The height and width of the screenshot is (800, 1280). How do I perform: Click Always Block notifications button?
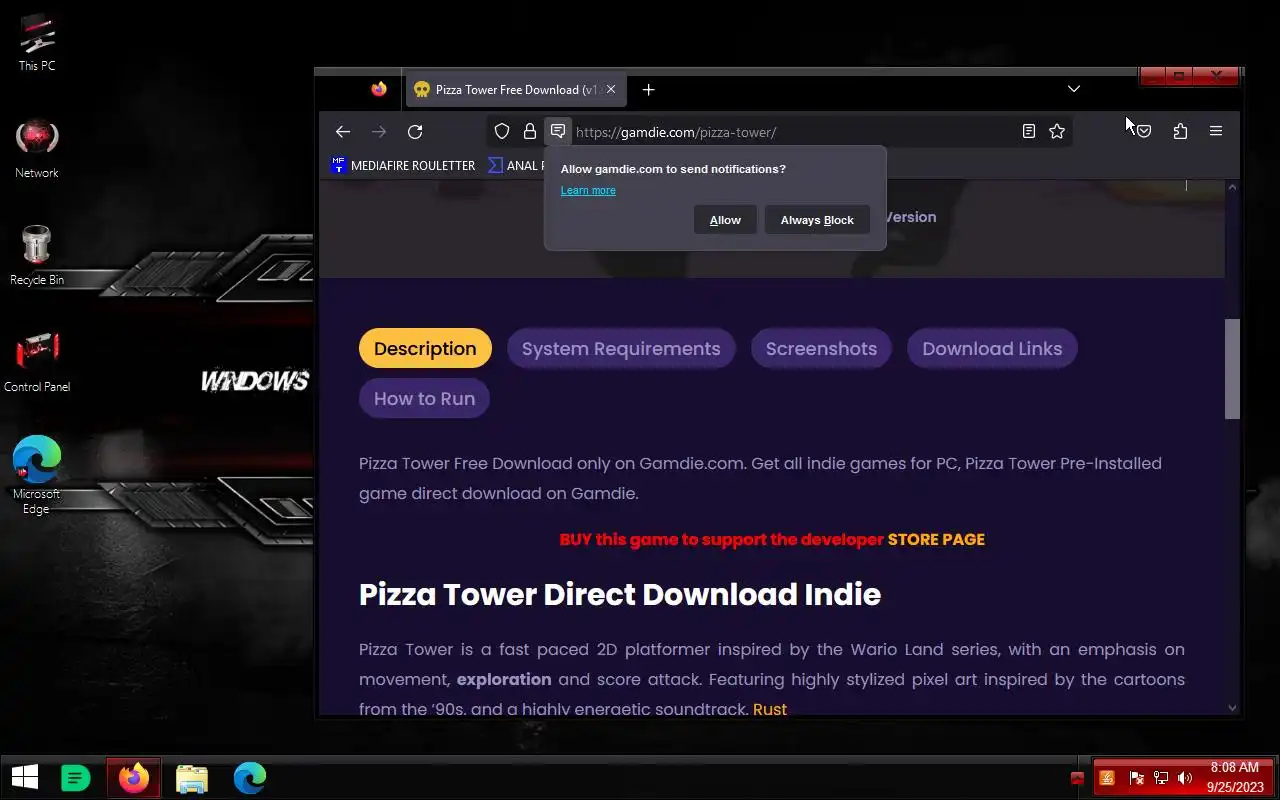817,220
